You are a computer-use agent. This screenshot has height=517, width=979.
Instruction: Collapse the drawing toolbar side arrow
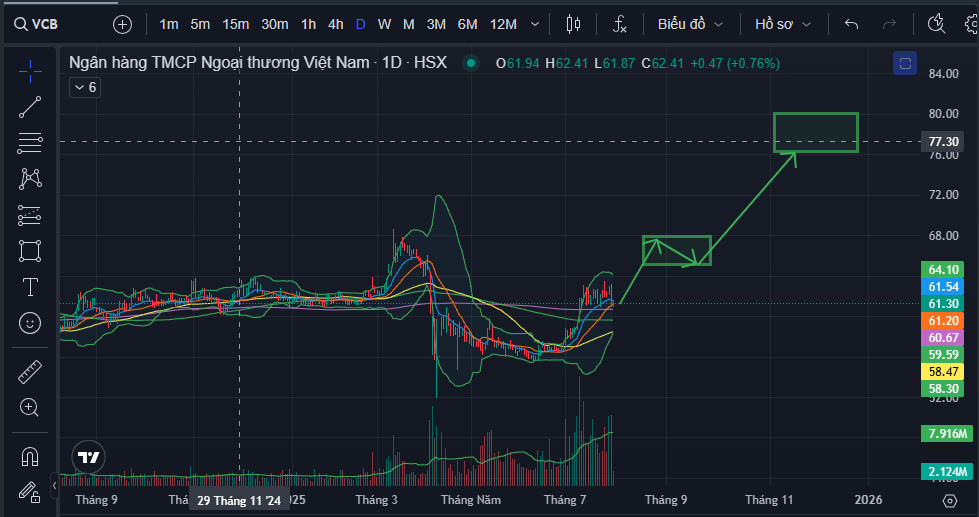click(54, 485)
